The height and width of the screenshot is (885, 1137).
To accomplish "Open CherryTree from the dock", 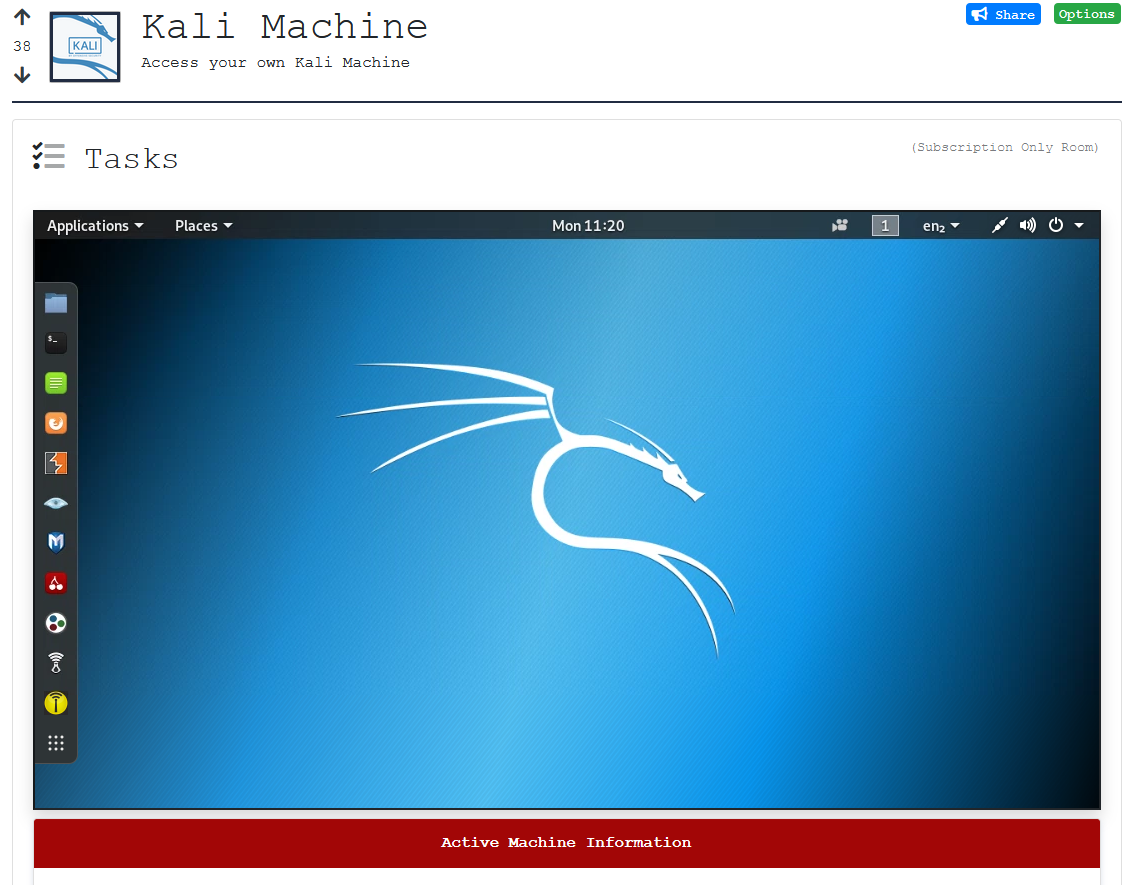I will coord(56,583).
